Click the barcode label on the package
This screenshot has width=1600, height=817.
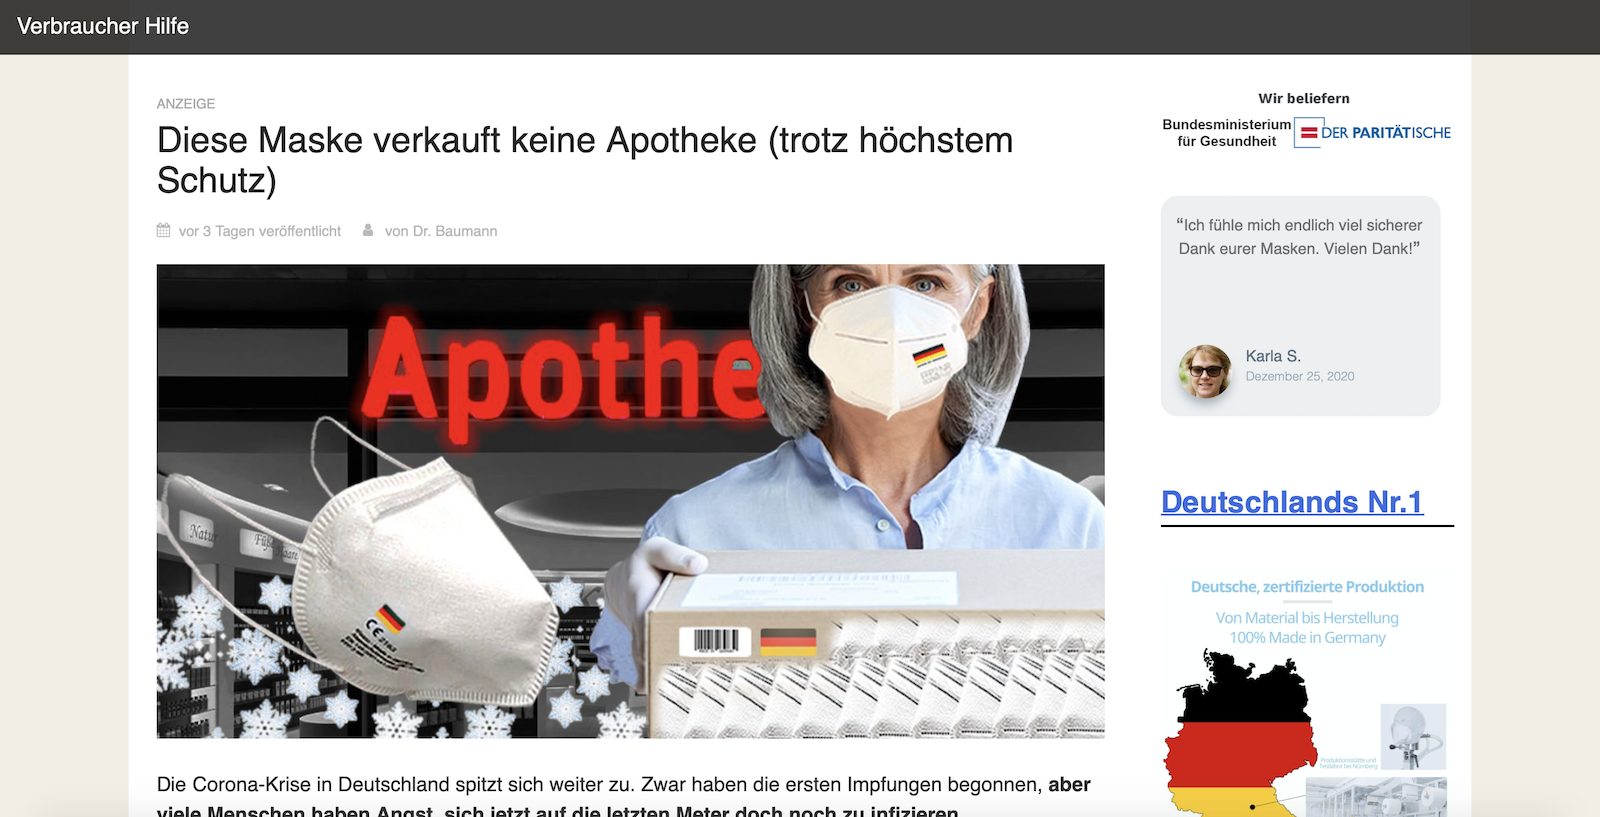(x=715, y=641)
